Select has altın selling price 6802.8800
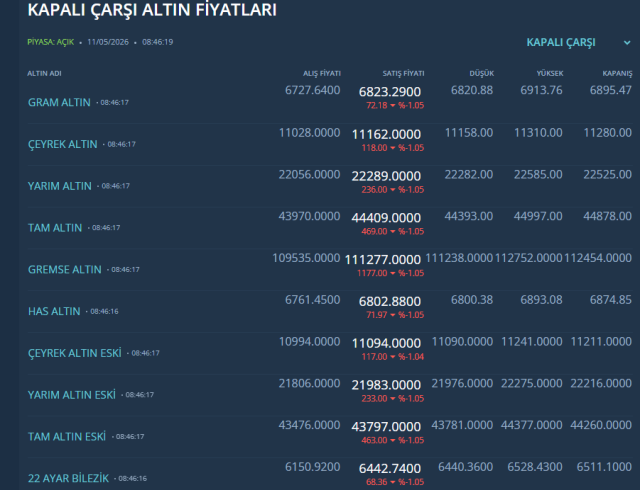640x490 pixels. pos(390,301)
